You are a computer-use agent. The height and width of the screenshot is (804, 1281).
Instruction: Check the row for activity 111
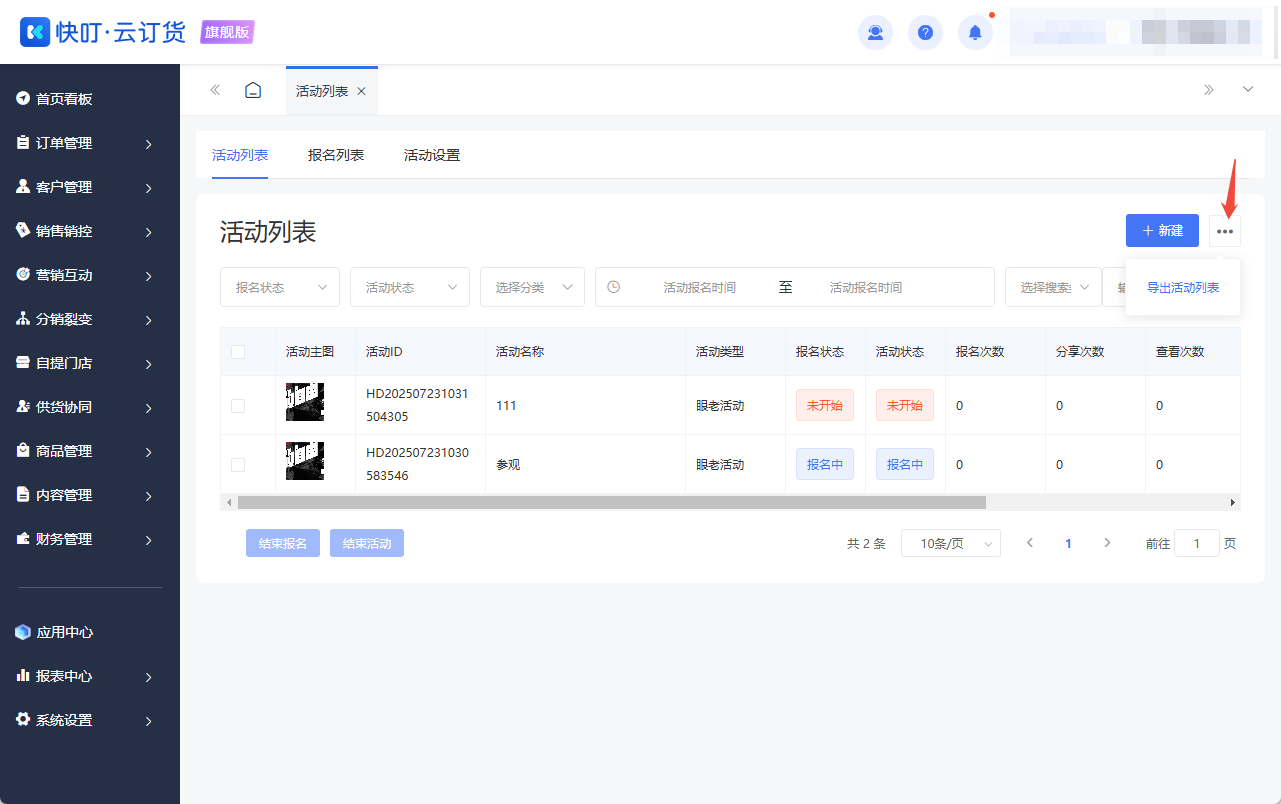238,406
